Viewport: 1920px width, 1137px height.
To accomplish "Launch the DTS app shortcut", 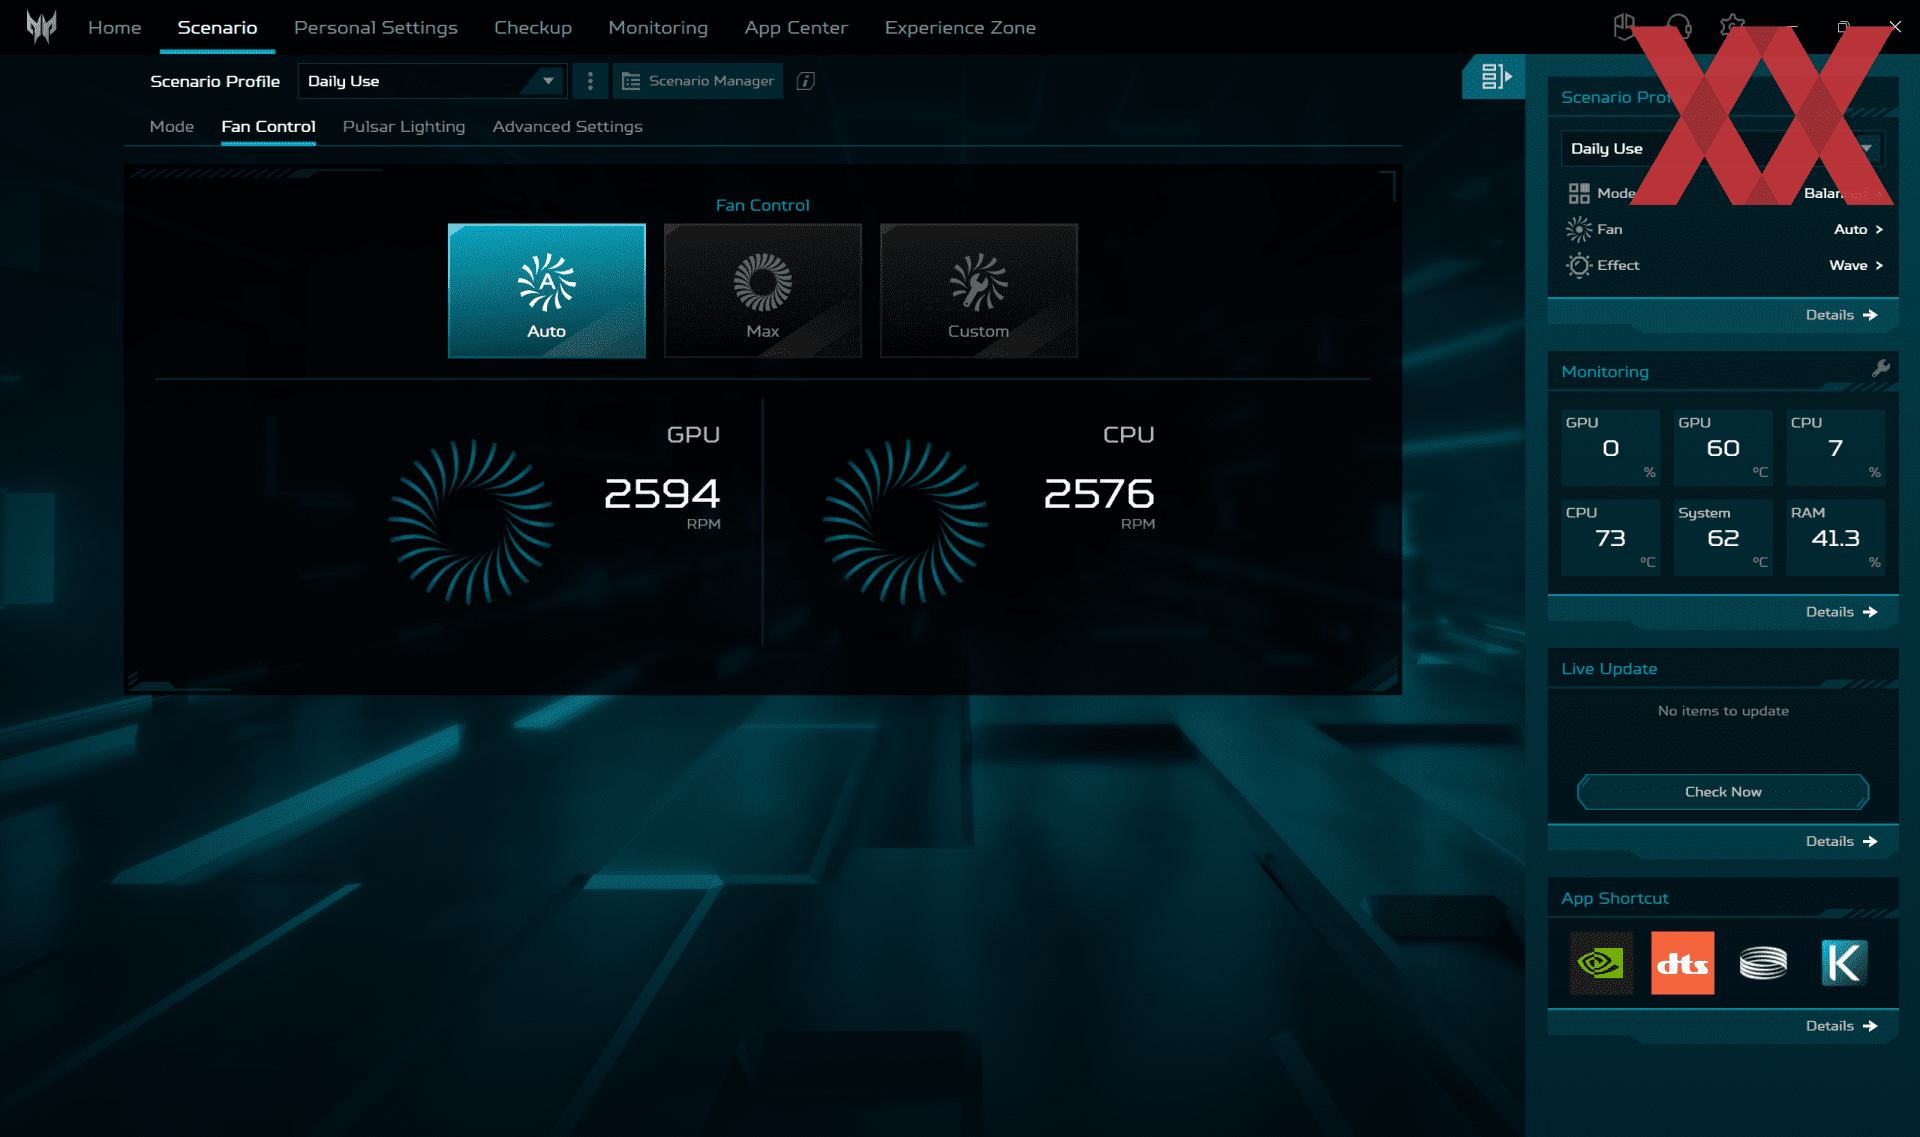I will point(1682,963).
